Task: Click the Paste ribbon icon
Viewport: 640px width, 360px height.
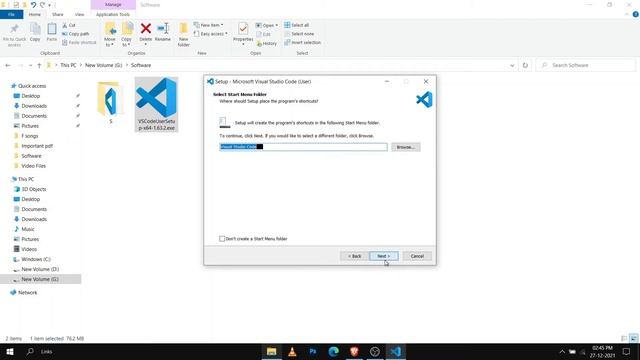Action: (x=52, y=32)
